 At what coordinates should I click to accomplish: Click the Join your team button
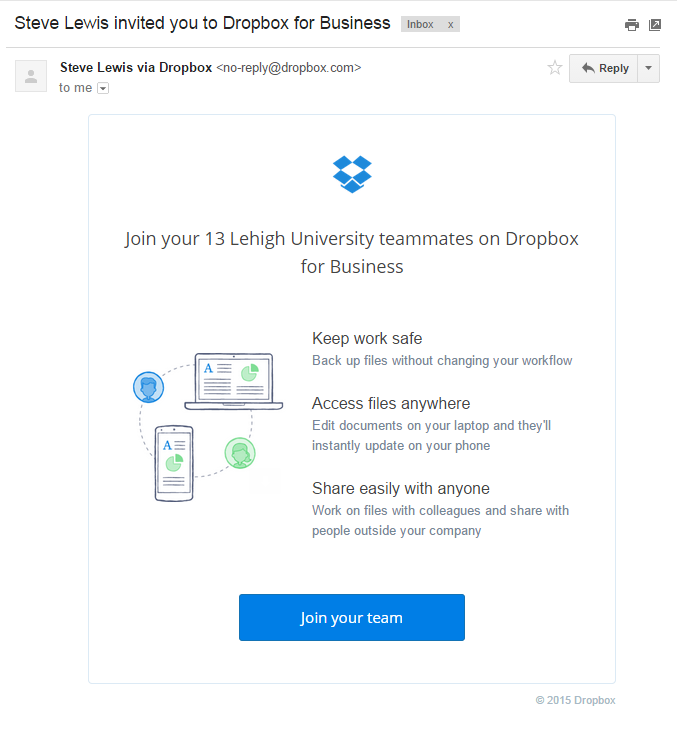point(352,617)
